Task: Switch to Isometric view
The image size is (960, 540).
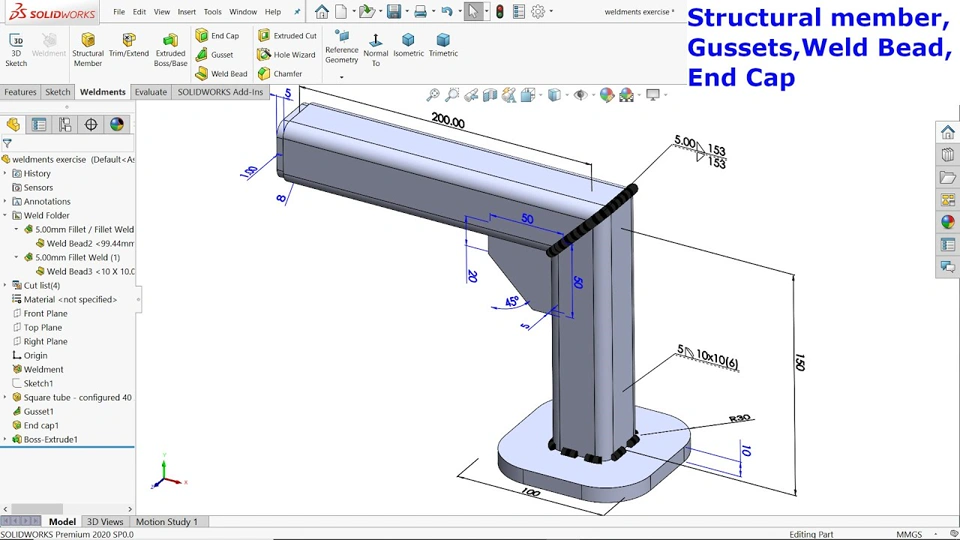Action: (x=408, y=45)
